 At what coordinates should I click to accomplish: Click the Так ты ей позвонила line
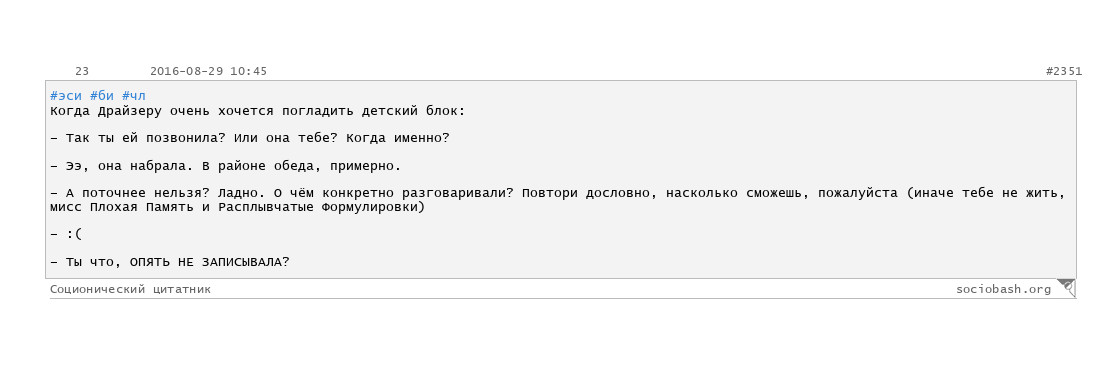coord(250,138)
